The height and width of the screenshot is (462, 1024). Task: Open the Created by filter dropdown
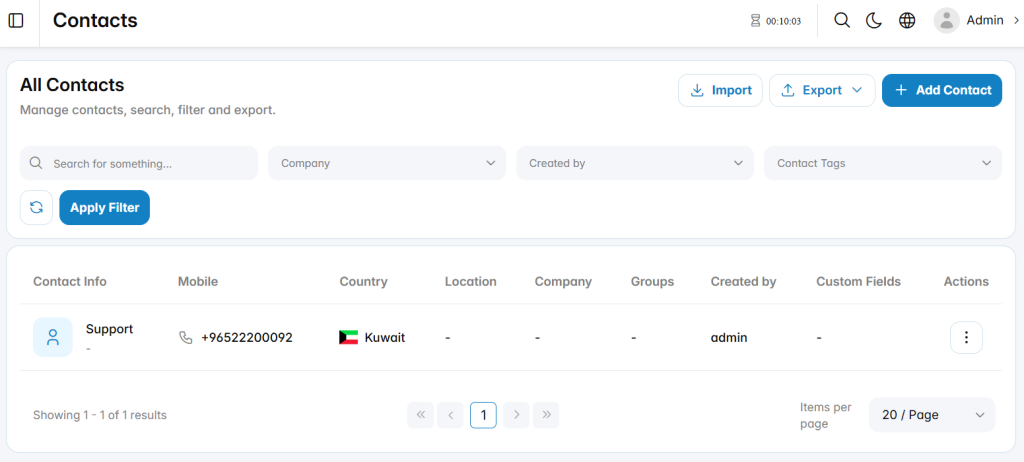pos(635,163)
